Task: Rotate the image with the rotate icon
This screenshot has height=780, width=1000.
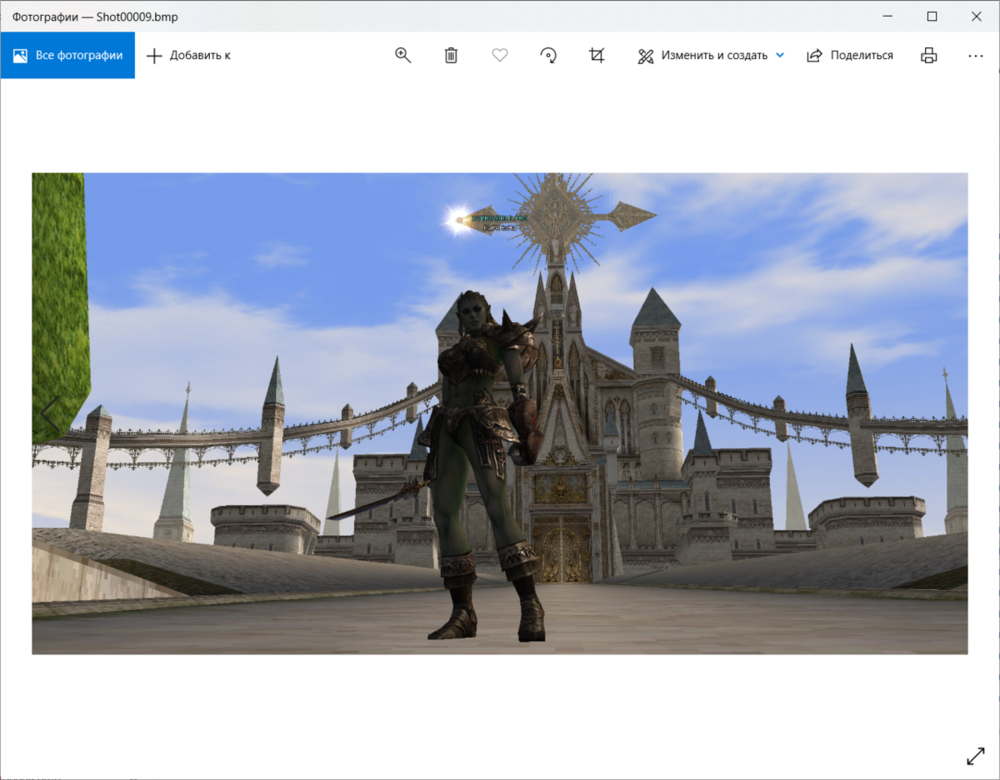Action: pyautogui.click(x=548, y=55)
